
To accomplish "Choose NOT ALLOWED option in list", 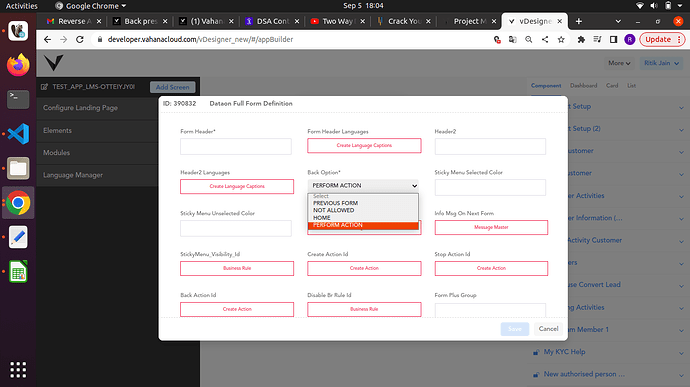I will pos(334,210).
